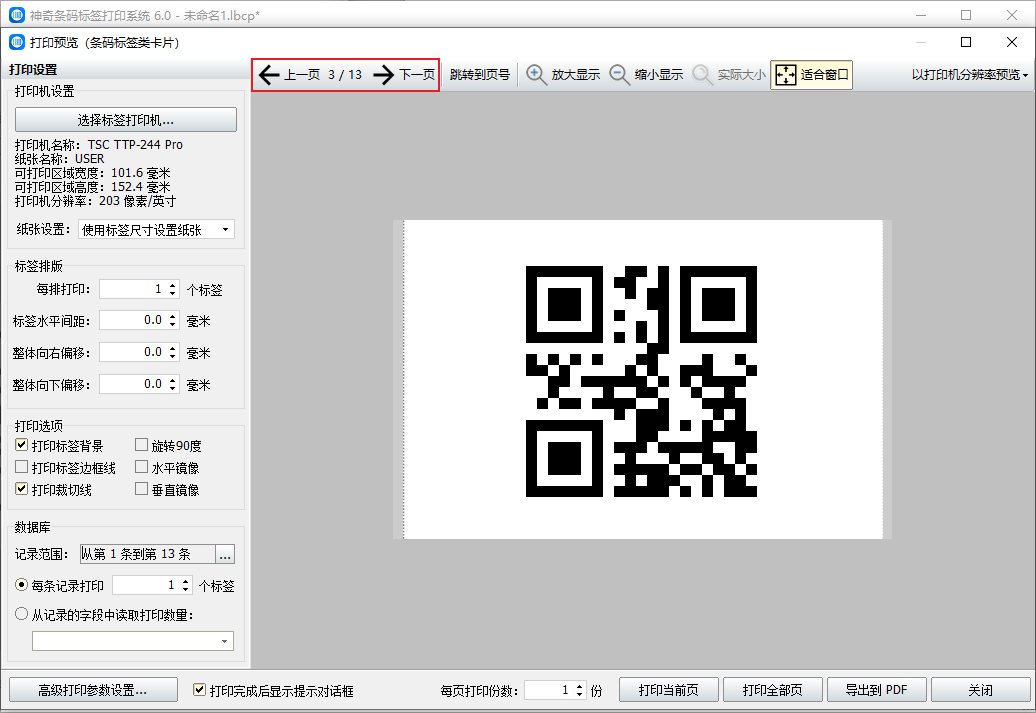Open record range browse button (...)

225,554
